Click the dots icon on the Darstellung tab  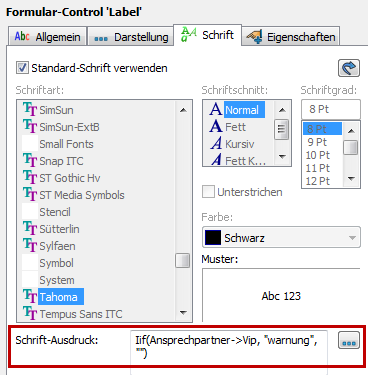101,38
